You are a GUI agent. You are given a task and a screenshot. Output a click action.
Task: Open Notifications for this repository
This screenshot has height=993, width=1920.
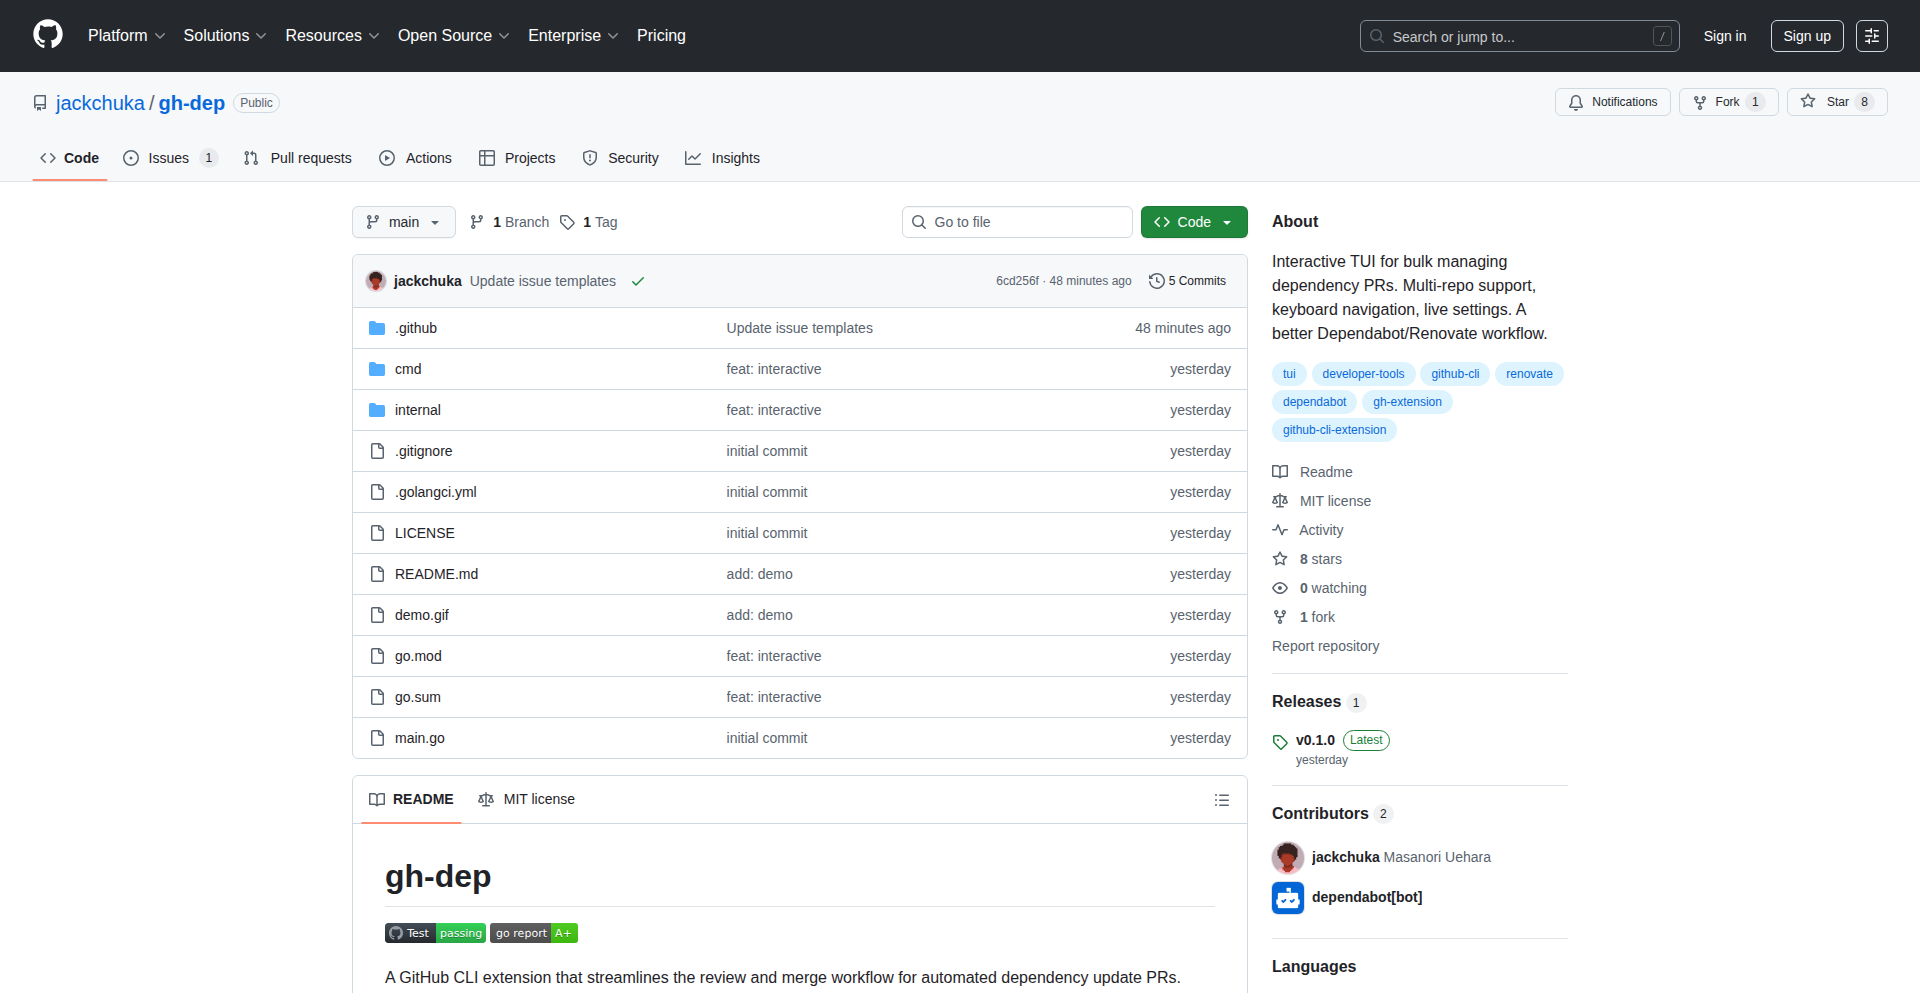(1612, 102)
